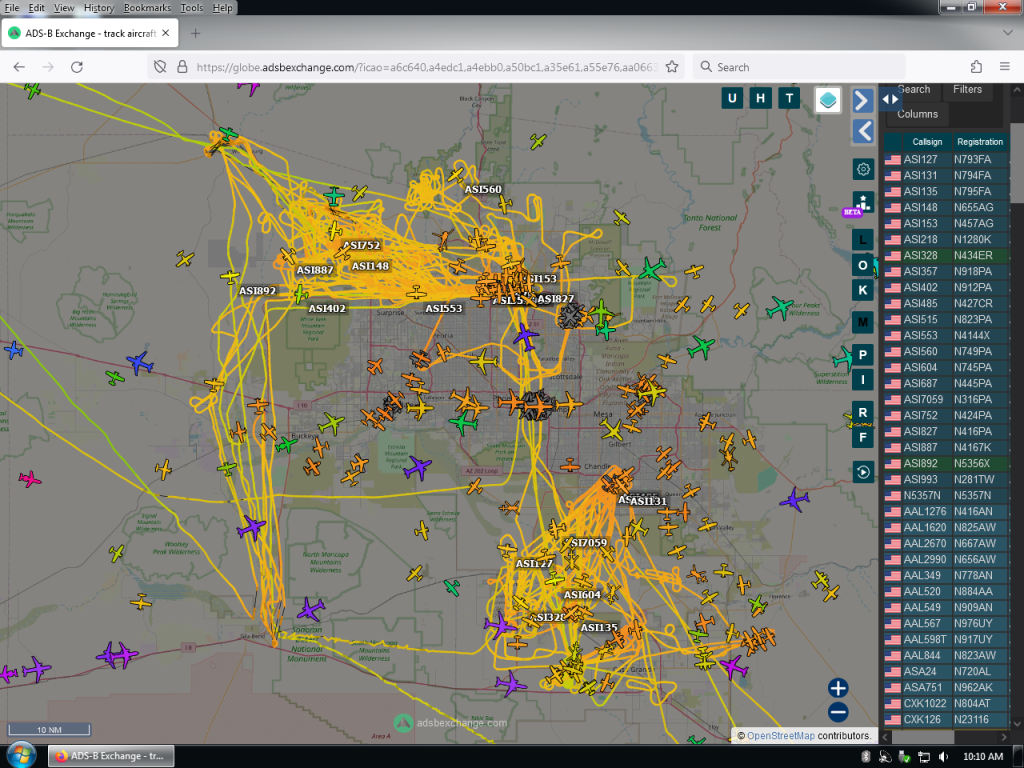Click the H map toggle button

[761, 99]
